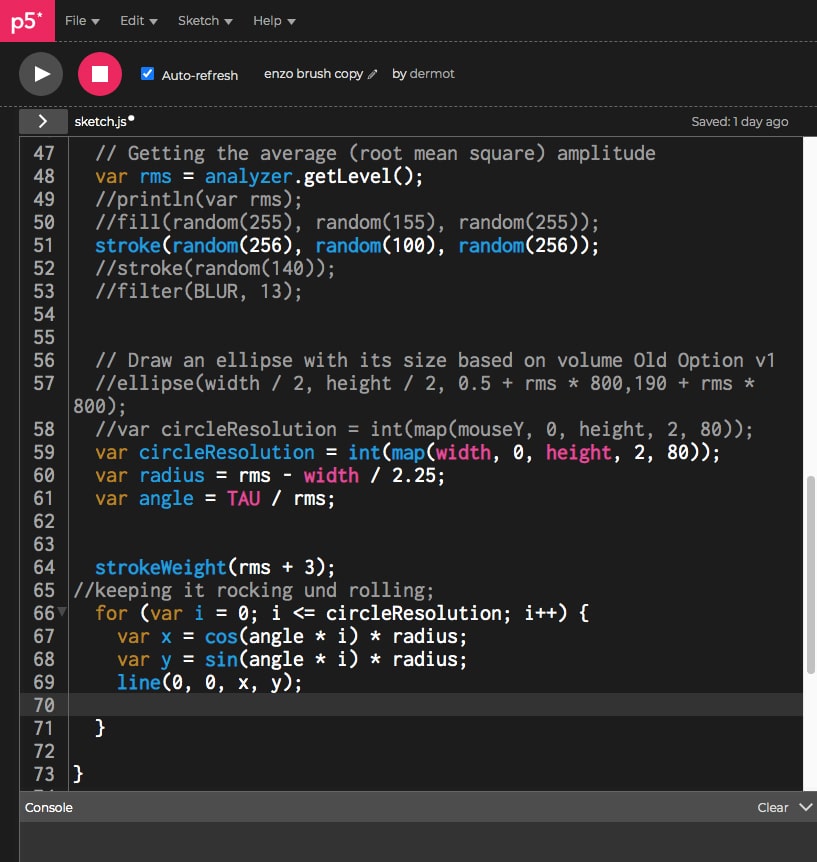Fold the for loop at line 66
Image resolution: width=817 pixels, height=862 pixels.
pos(62,612)
